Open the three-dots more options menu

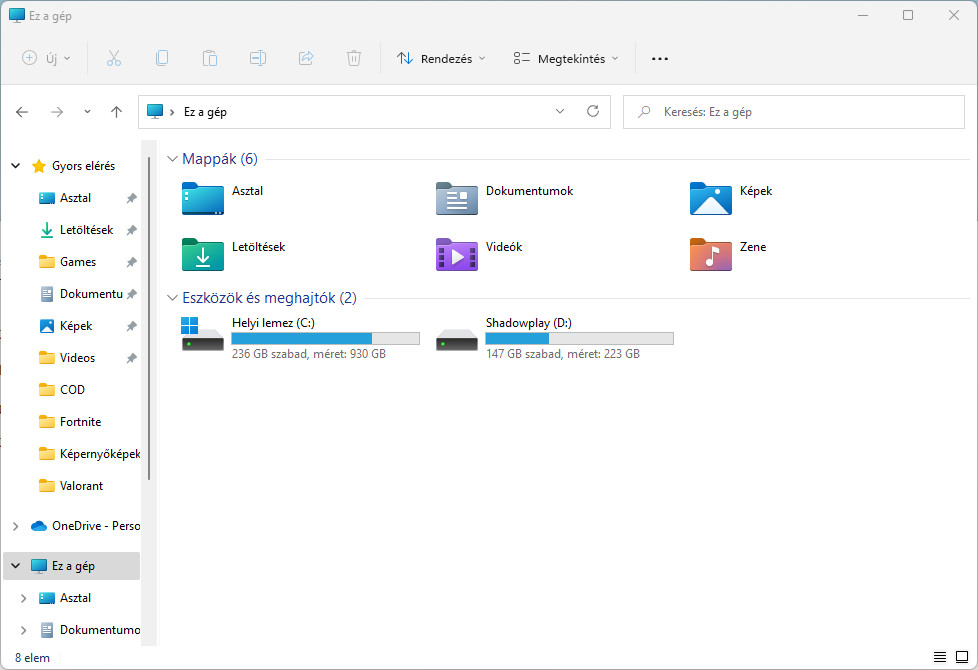coord(659,58)
